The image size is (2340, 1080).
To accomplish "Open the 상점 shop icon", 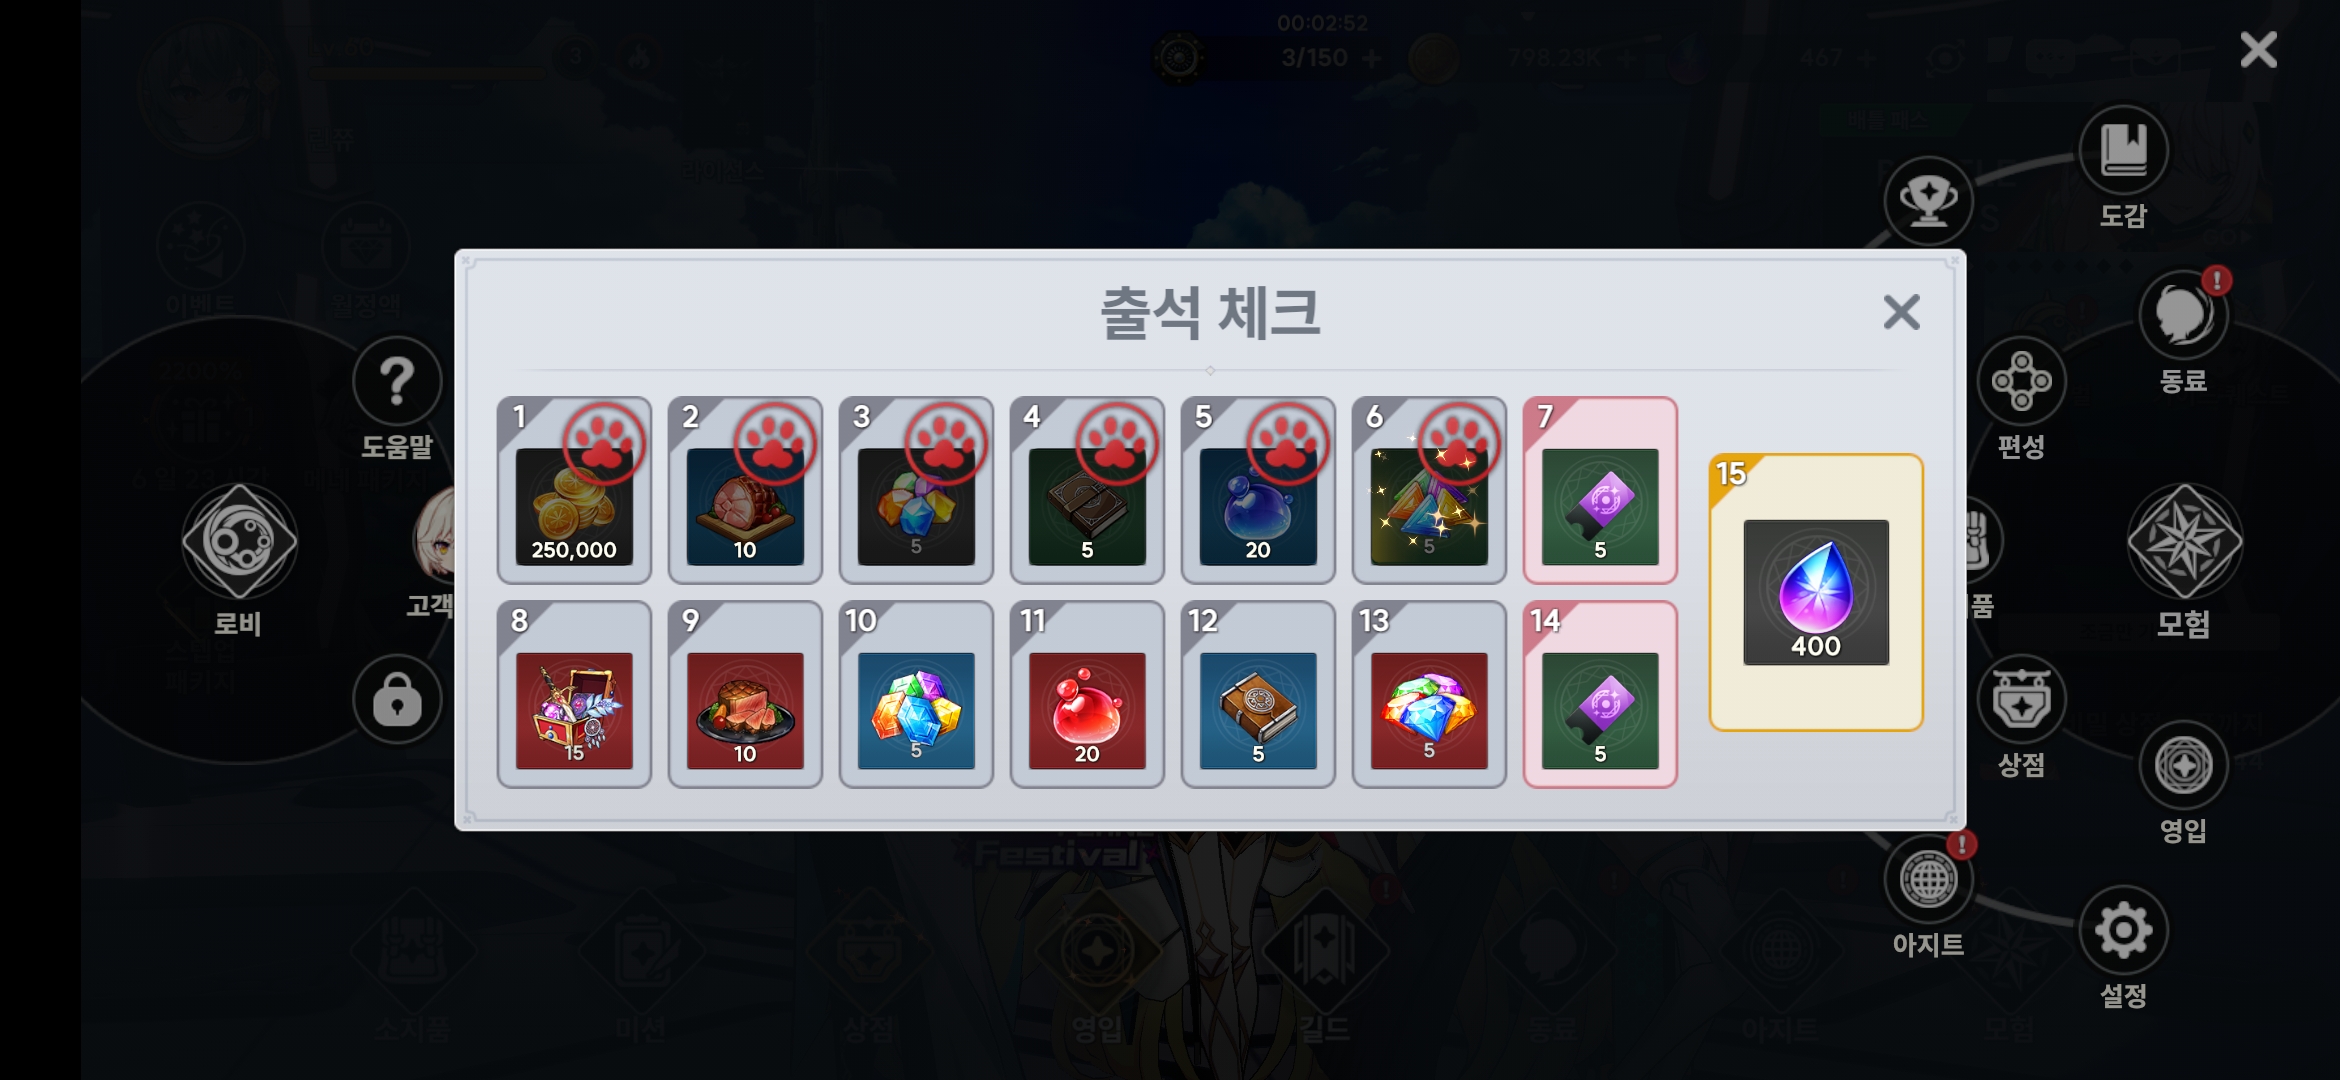I will point(2021,700).
